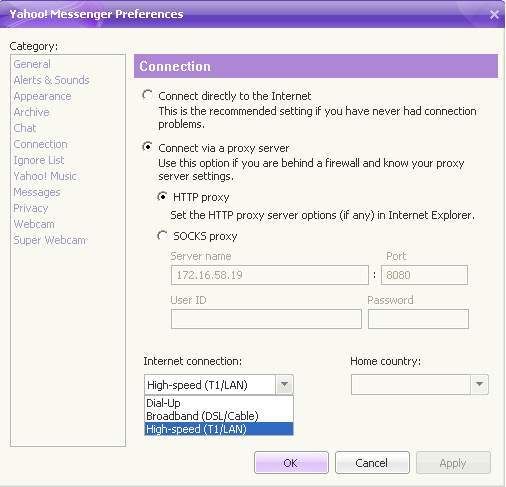Open the Ignore List category

click(x=39, y=160)
